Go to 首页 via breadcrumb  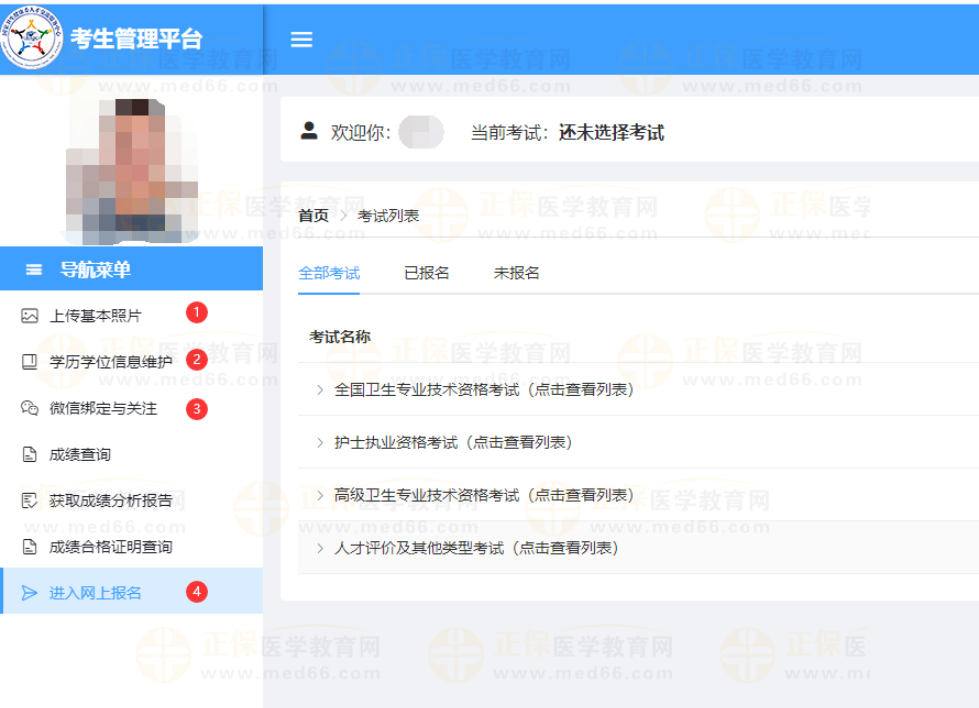click(313, 215)
